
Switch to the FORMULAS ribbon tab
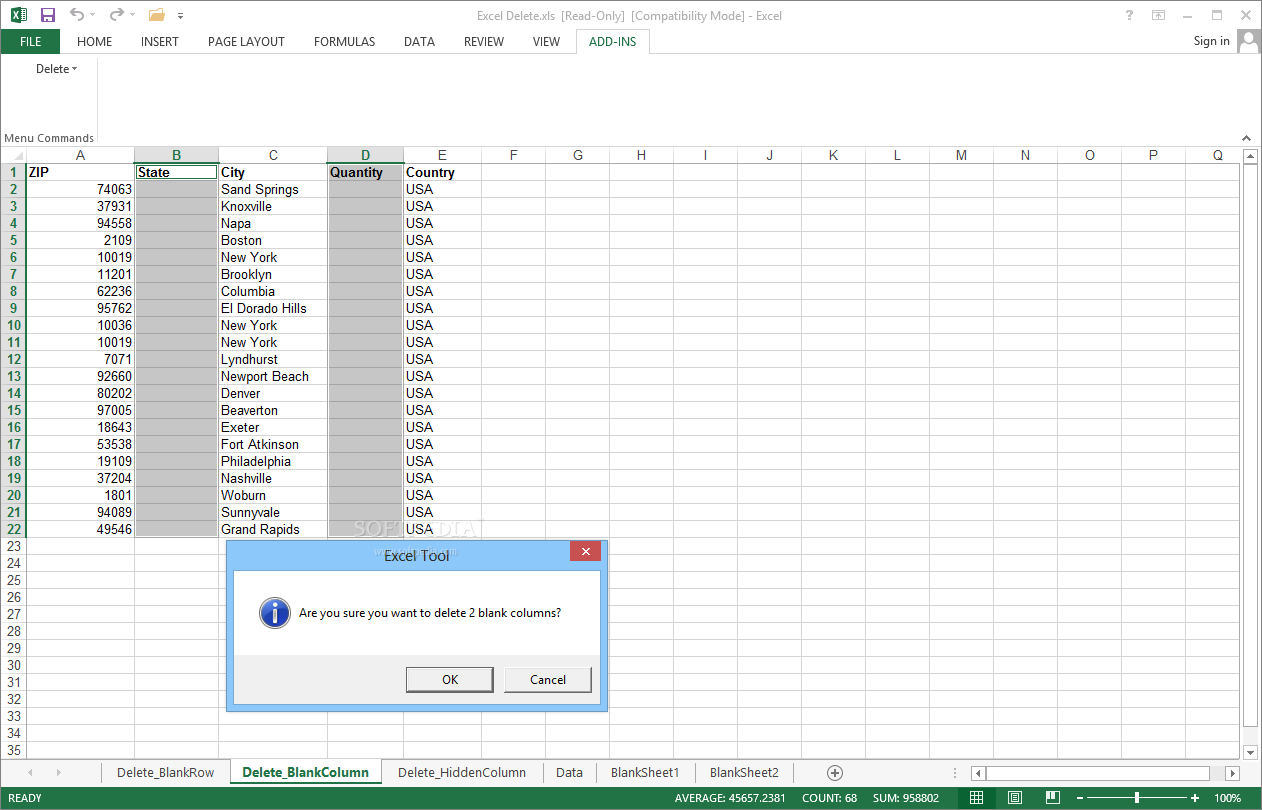[x=344, y=42]
